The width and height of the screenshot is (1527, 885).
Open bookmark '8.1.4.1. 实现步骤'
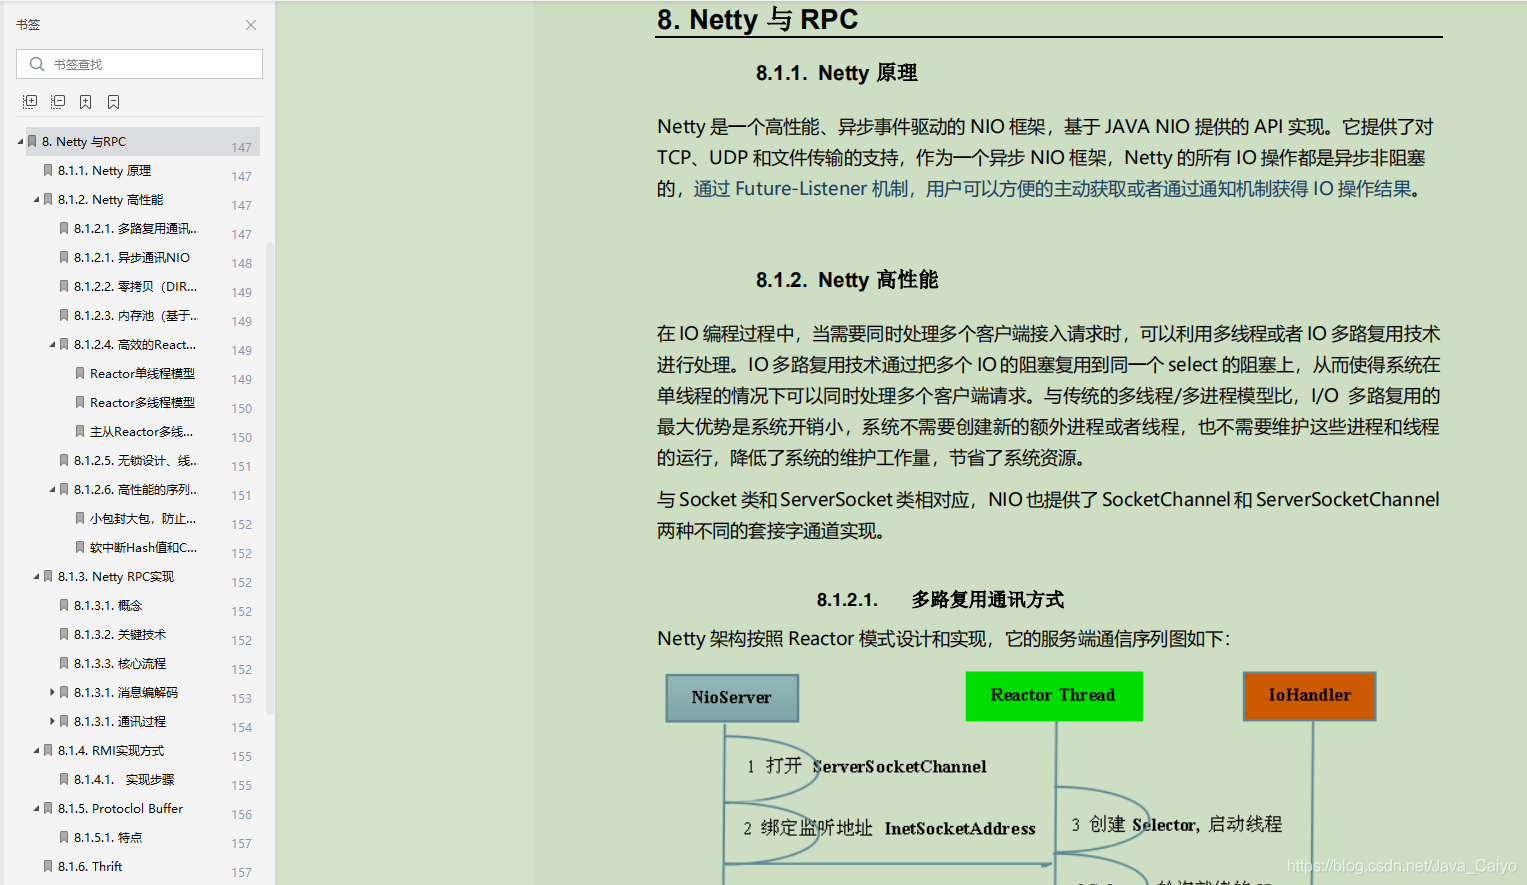pos(124,780)
